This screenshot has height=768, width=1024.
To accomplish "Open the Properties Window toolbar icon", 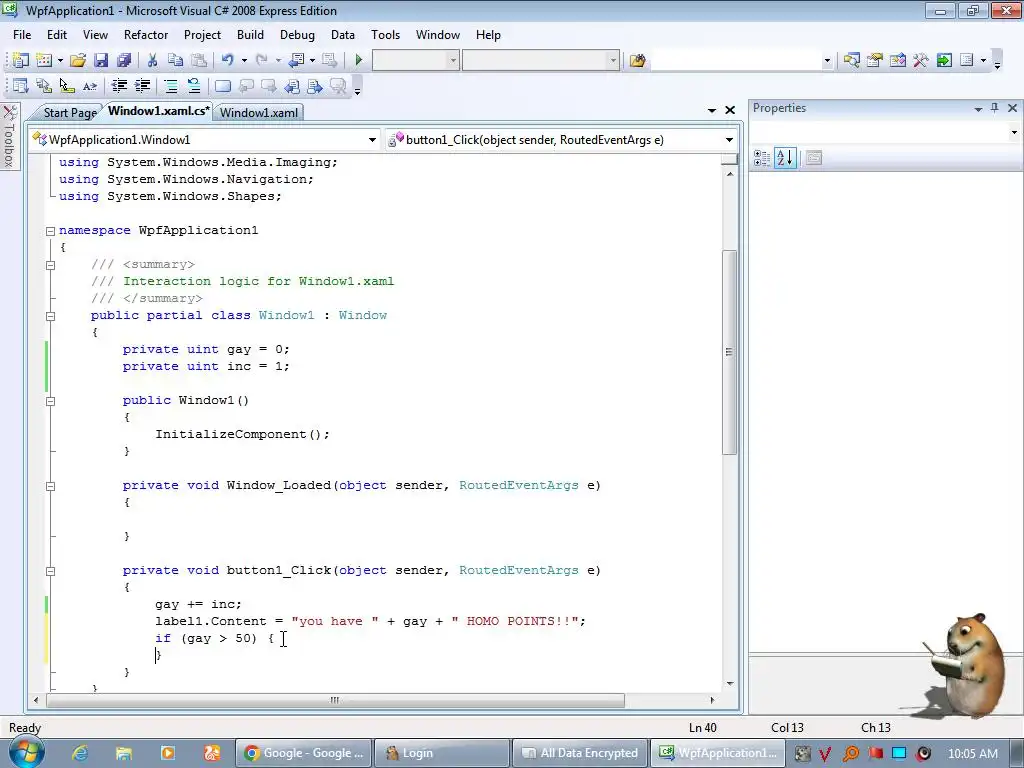I will (874, 60).
